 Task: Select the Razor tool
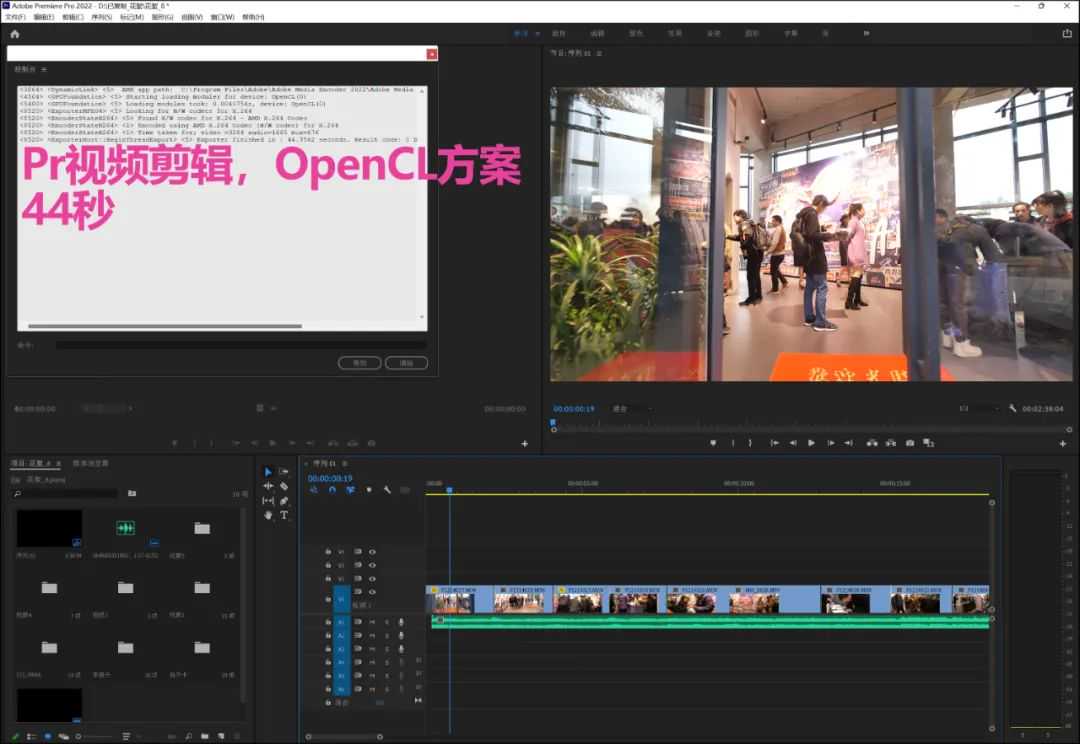tap(284, 486)
